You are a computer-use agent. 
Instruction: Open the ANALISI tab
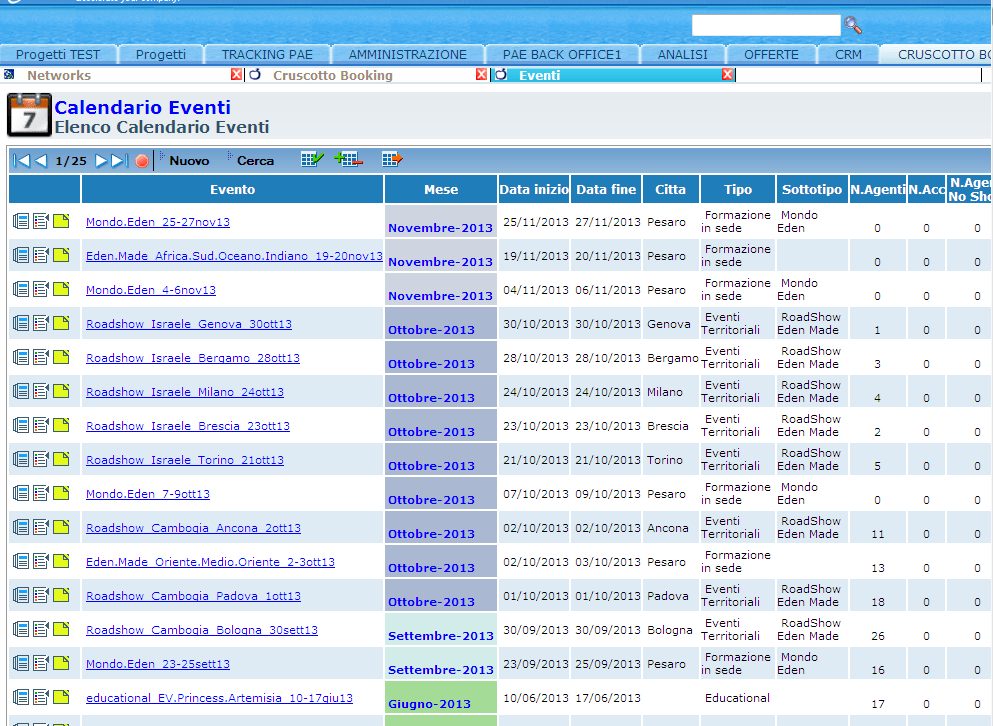coord(683,54)
